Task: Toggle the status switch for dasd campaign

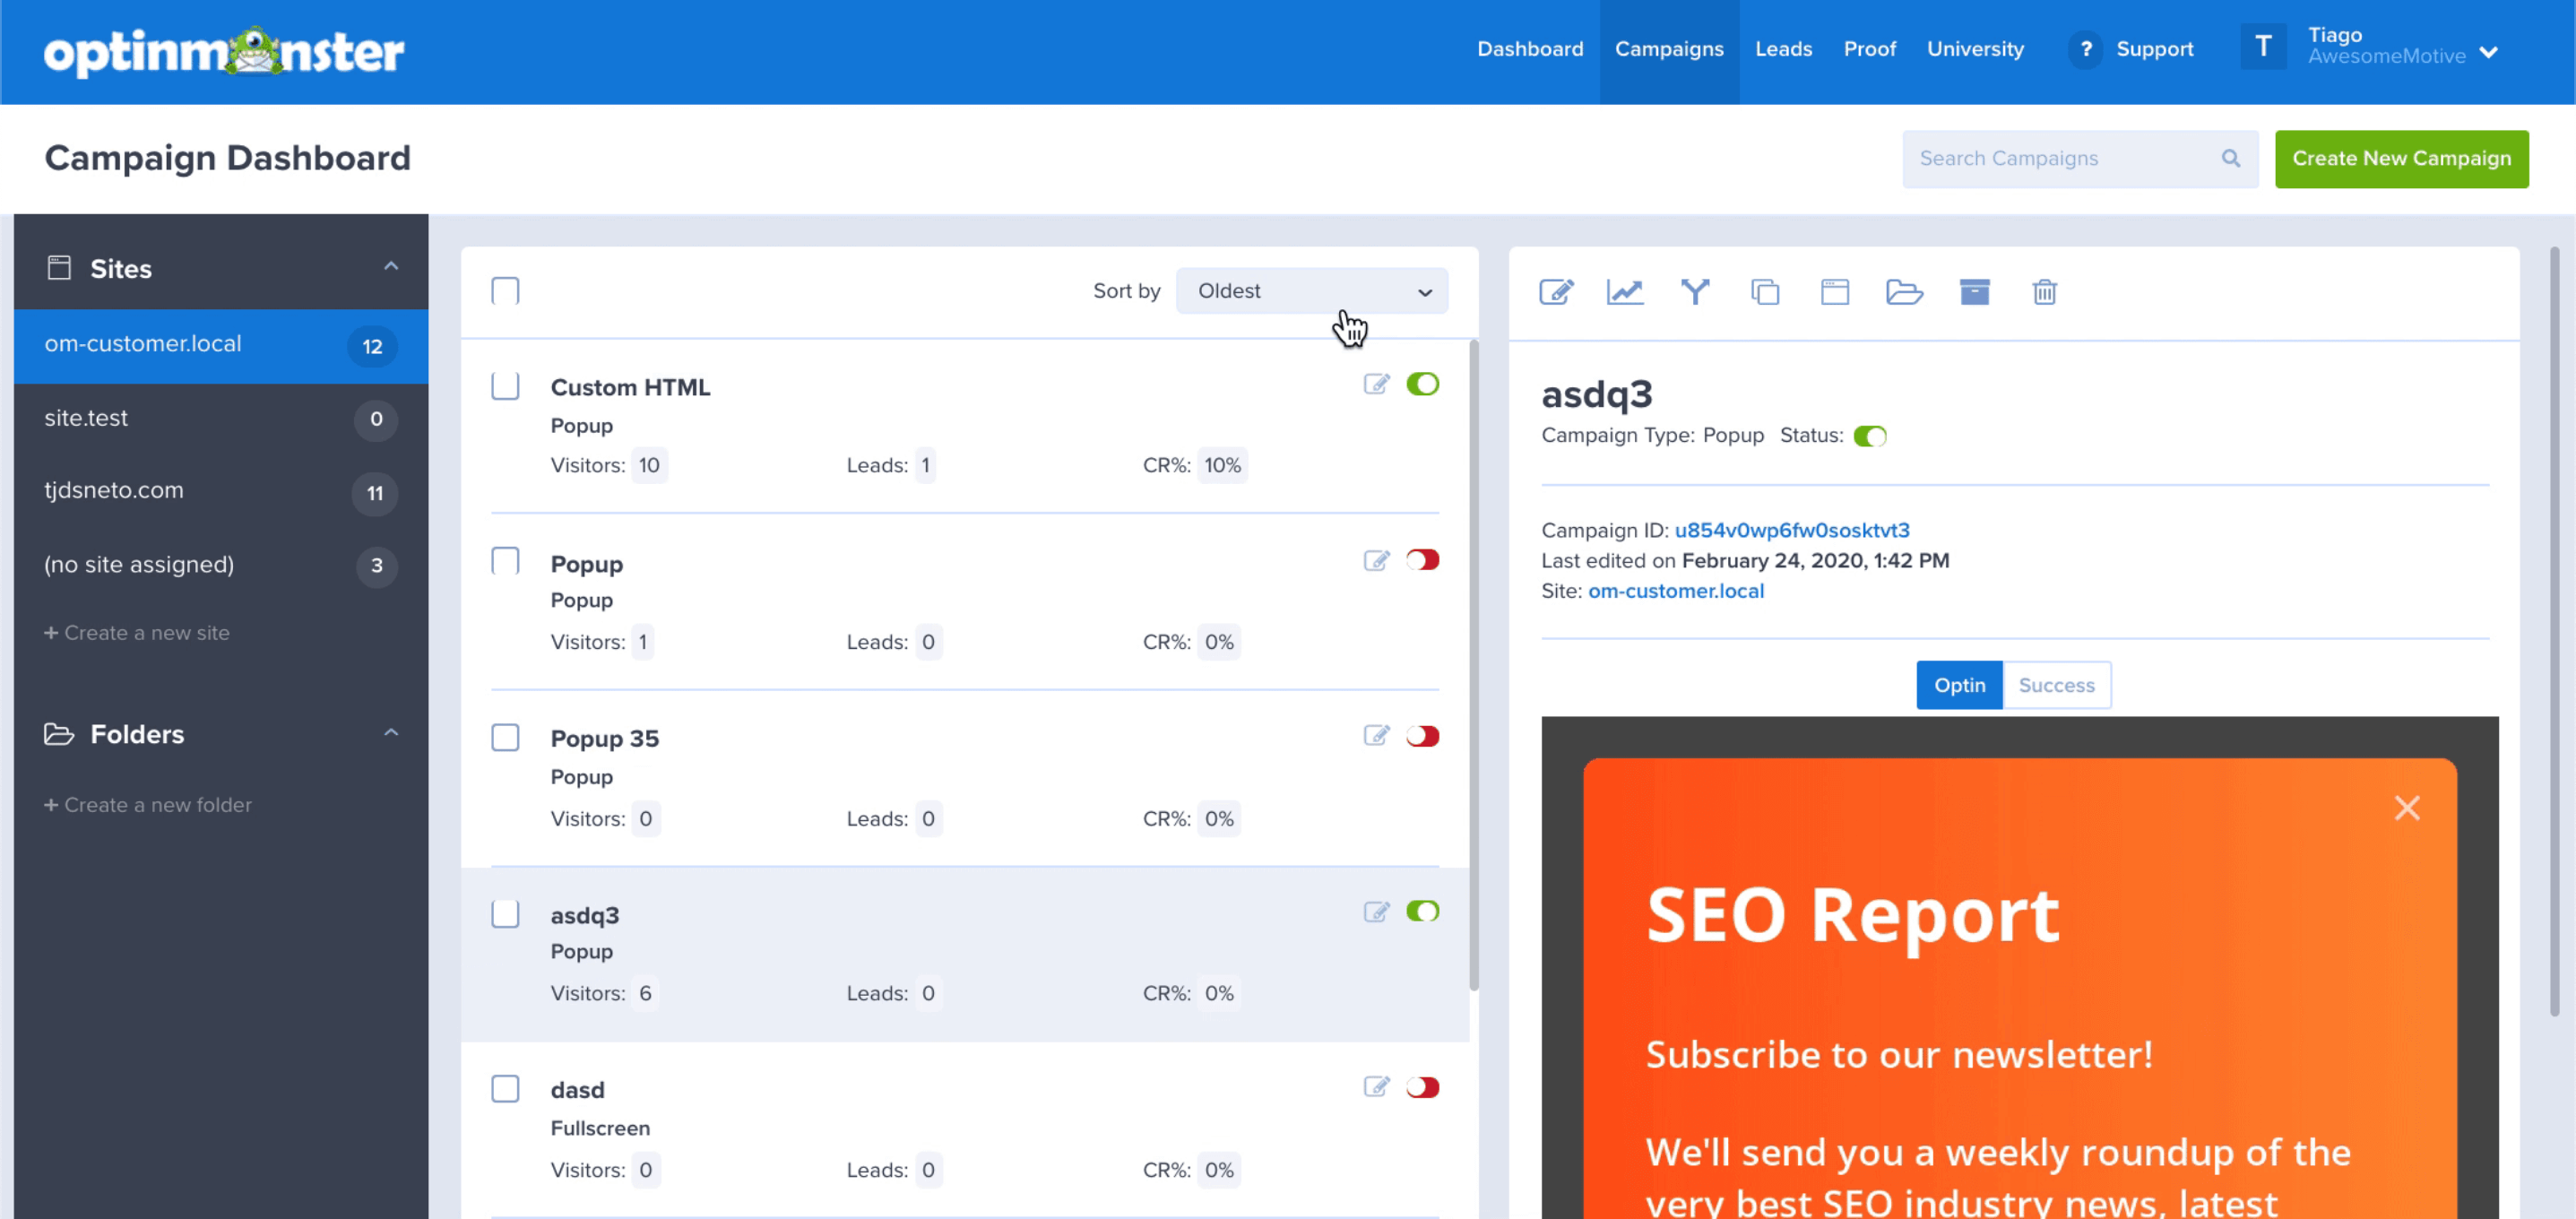Action: [x=1422, y=1087]
